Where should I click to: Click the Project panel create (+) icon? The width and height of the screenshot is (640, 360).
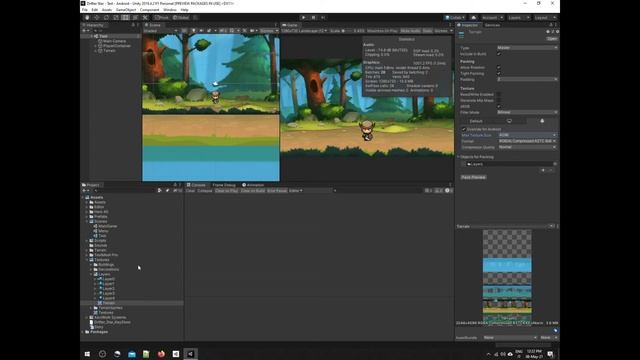[x=85, y=191]
